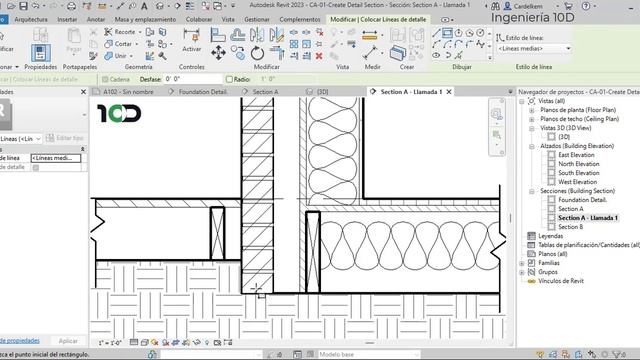The width and height of the screenshot is (640, 360).
Task: Click the Help question mark icon
Action: [586, 6]
